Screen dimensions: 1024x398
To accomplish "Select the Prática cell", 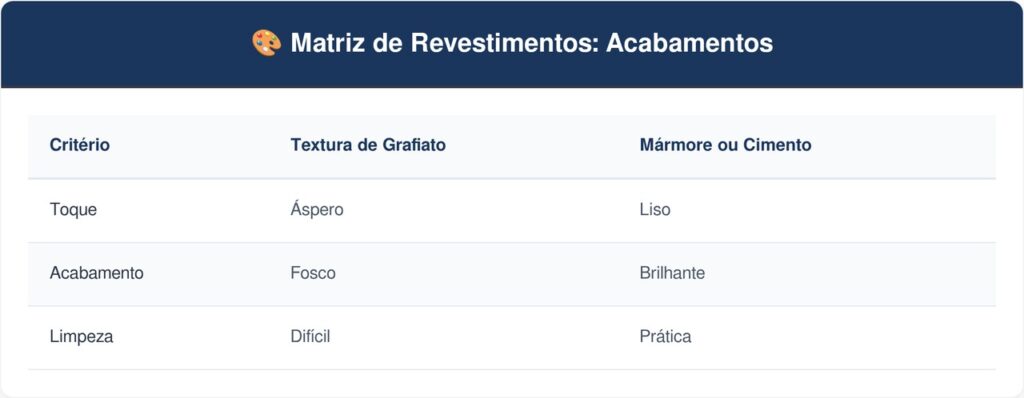I will (x=665, y=337).
